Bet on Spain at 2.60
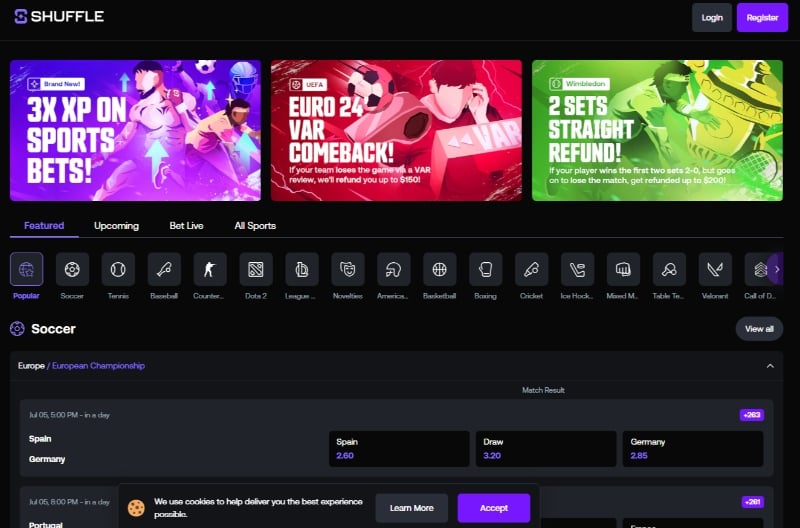 pos(399,449)
